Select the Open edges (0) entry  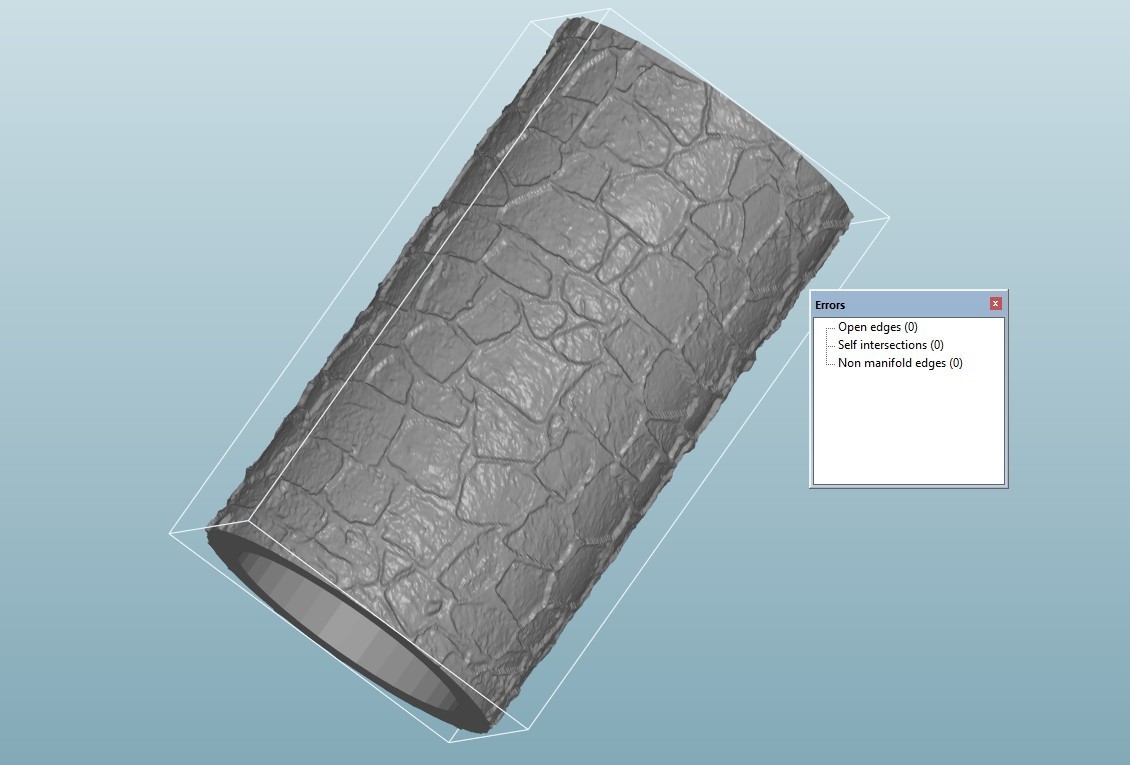(877, 326)
